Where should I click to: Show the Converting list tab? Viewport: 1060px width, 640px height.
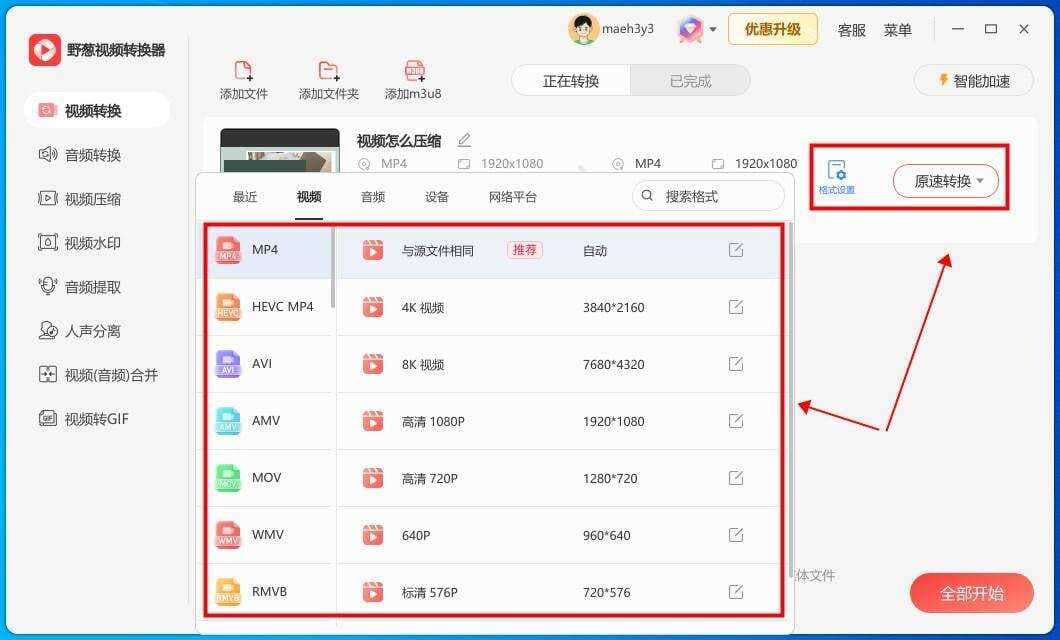tap(571, 81)
